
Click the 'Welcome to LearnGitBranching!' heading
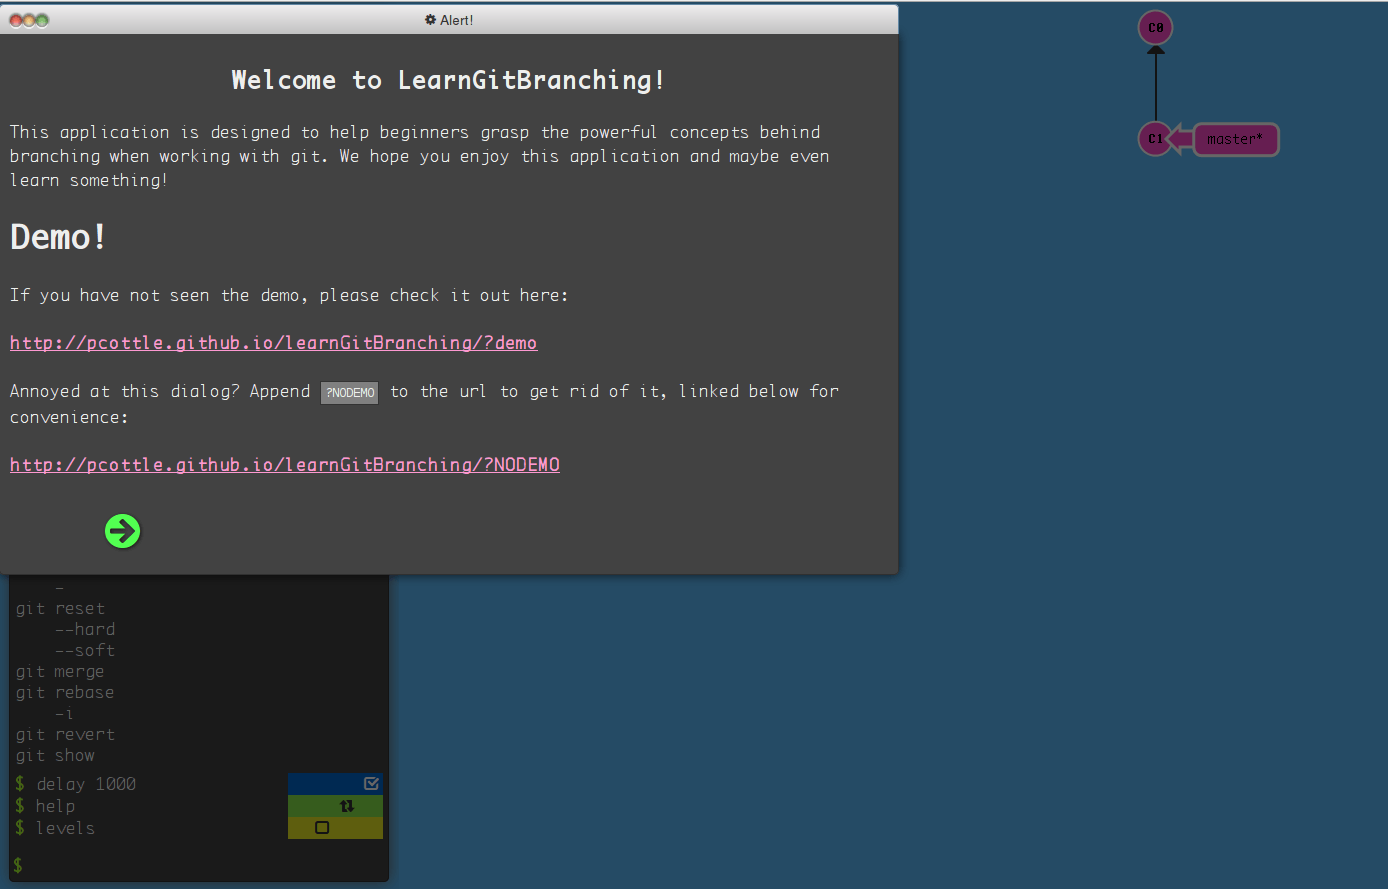pyautogui.click(x=448, y=80)
